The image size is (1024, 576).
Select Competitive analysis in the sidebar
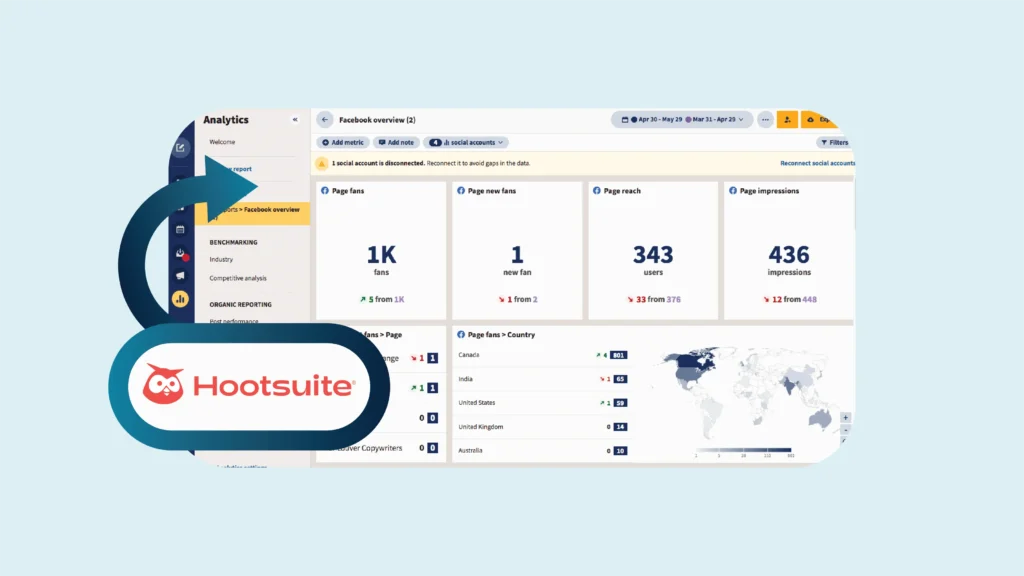(x=238, y=278)
